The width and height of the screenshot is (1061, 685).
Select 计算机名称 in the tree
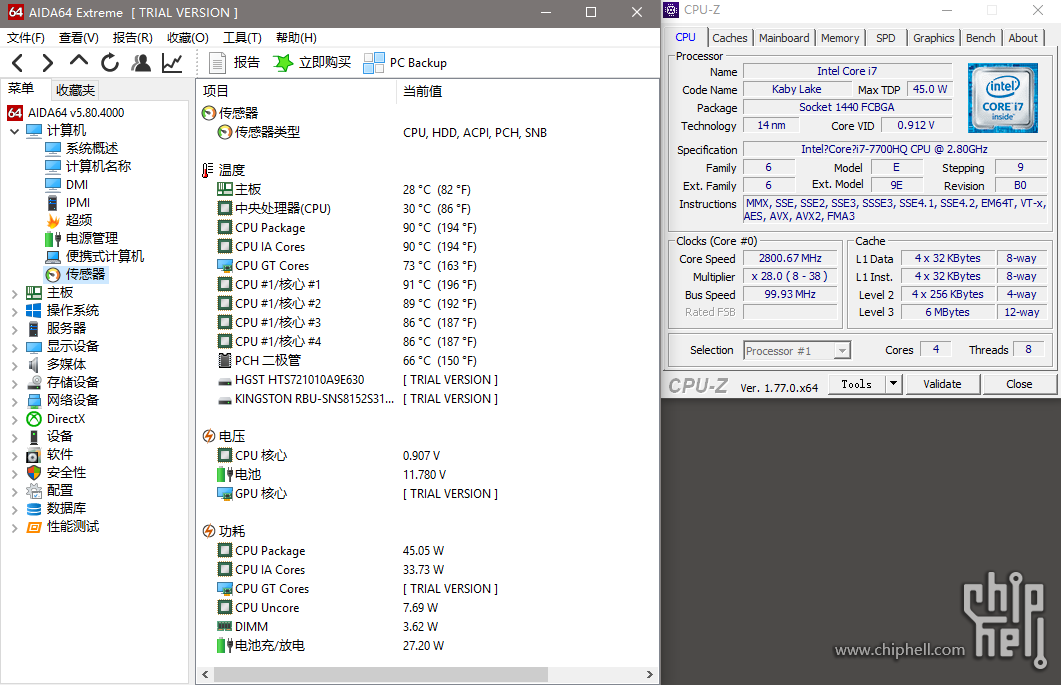88,166
